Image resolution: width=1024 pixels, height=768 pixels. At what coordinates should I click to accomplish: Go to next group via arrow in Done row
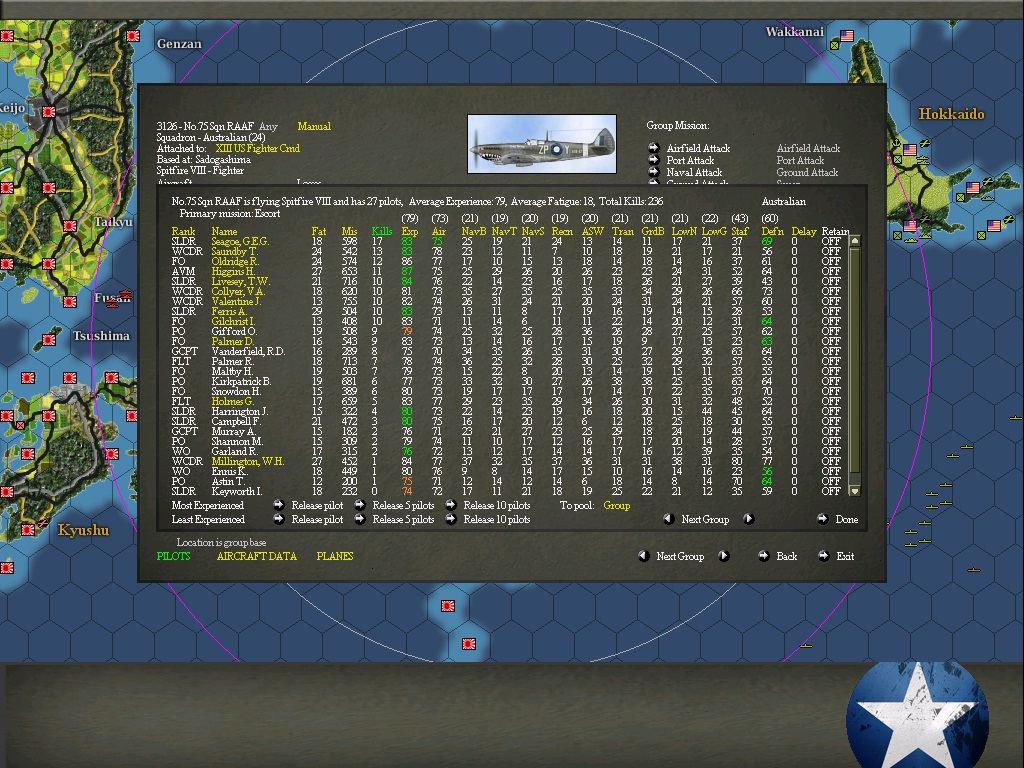(x=749, y=519)
